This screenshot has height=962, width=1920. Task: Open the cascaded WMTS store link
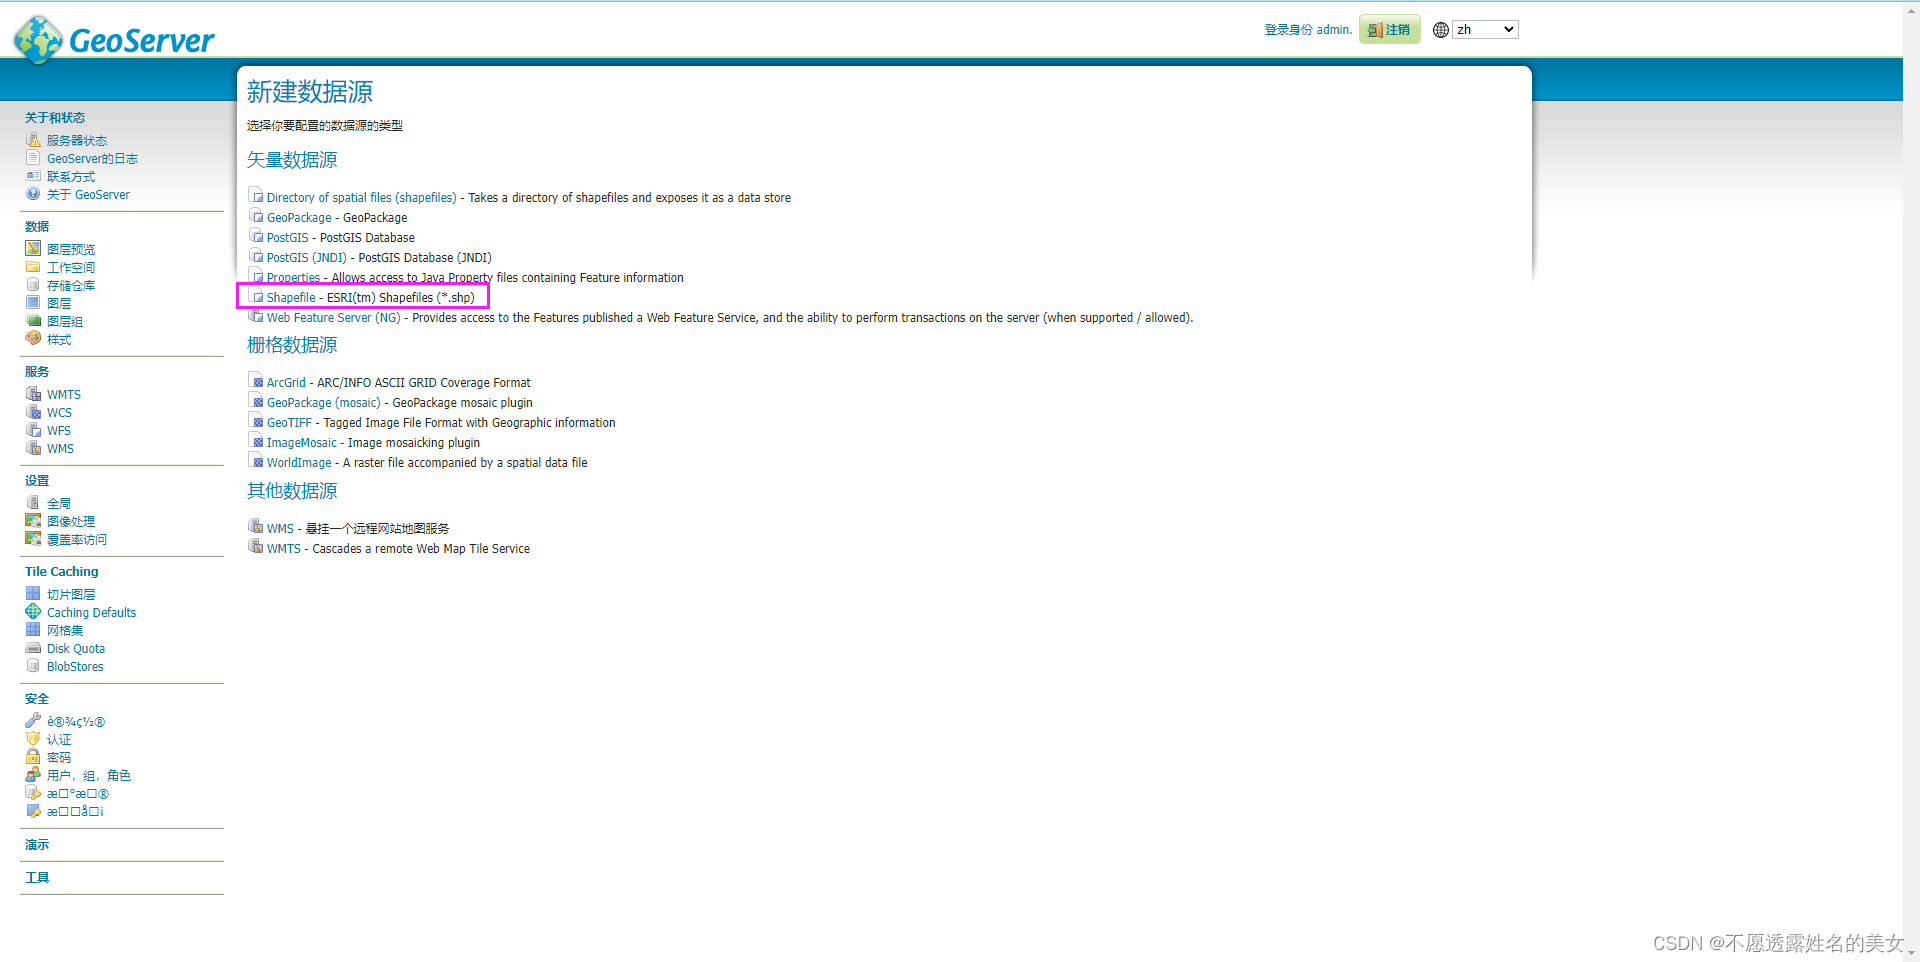coord(283,549)
